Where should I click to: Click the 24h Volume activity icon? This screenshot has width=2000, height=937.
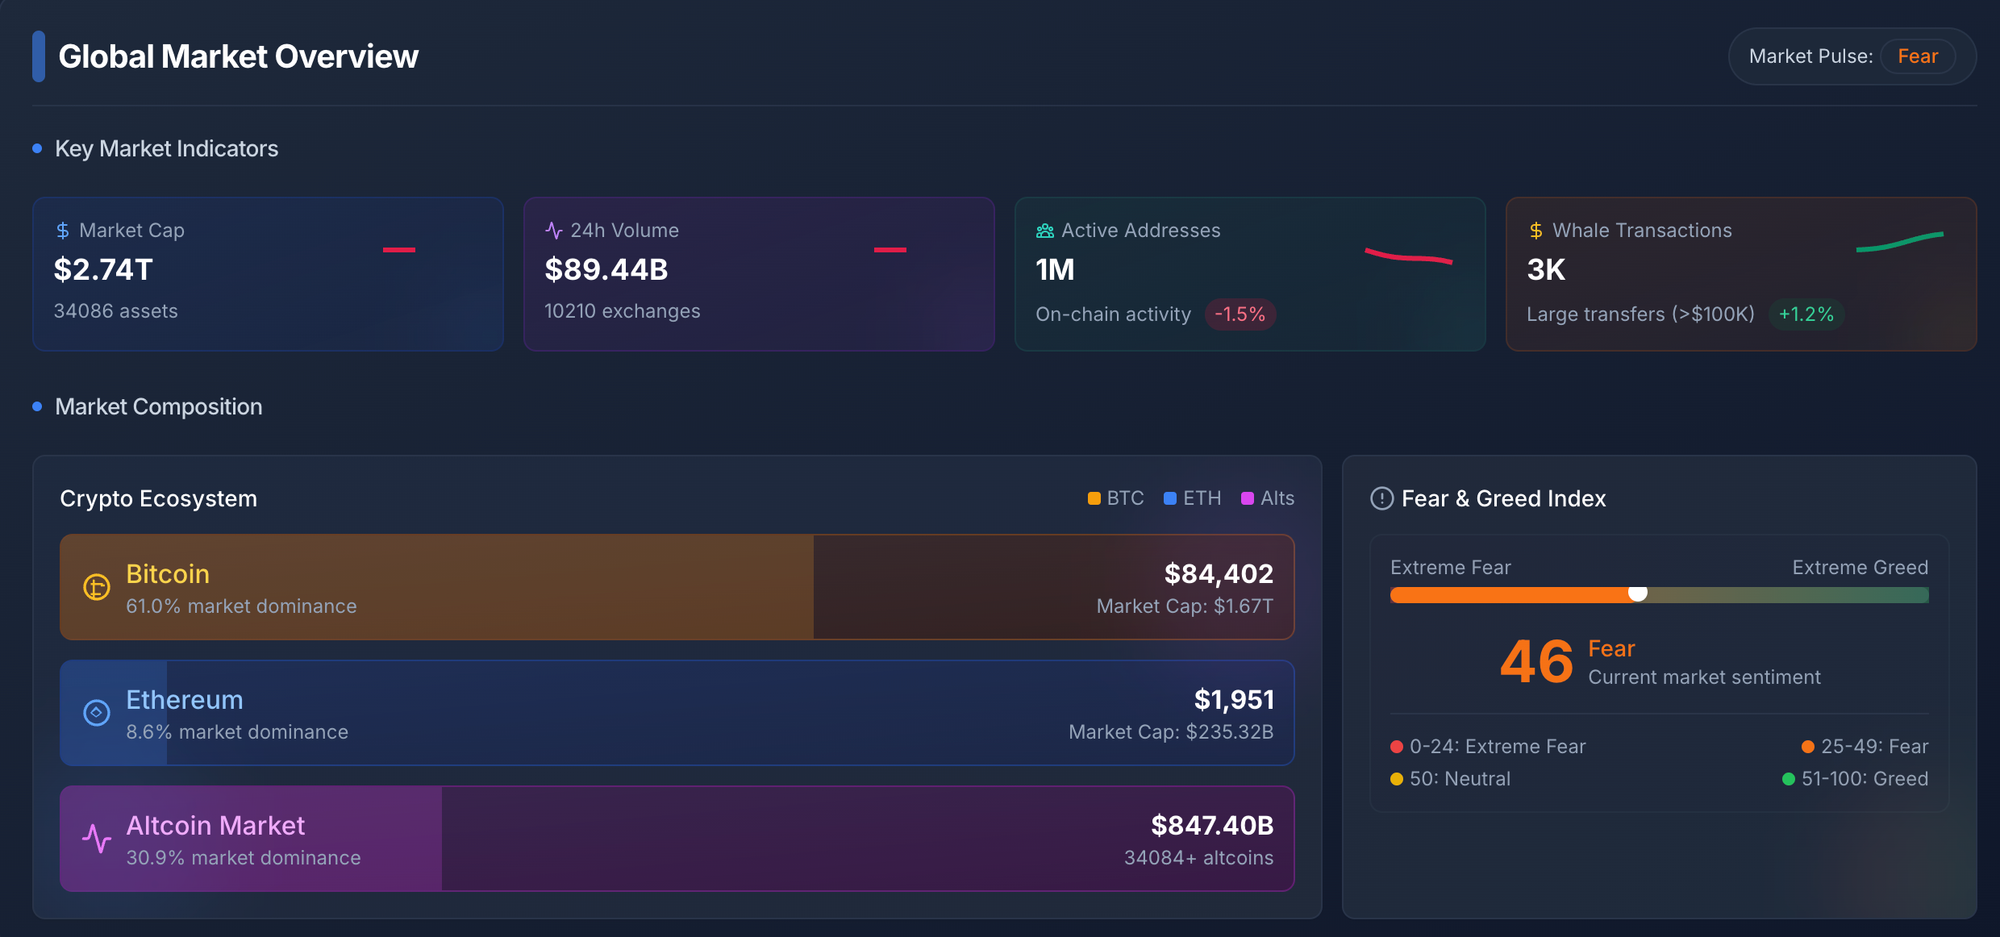tap(554, 231)
